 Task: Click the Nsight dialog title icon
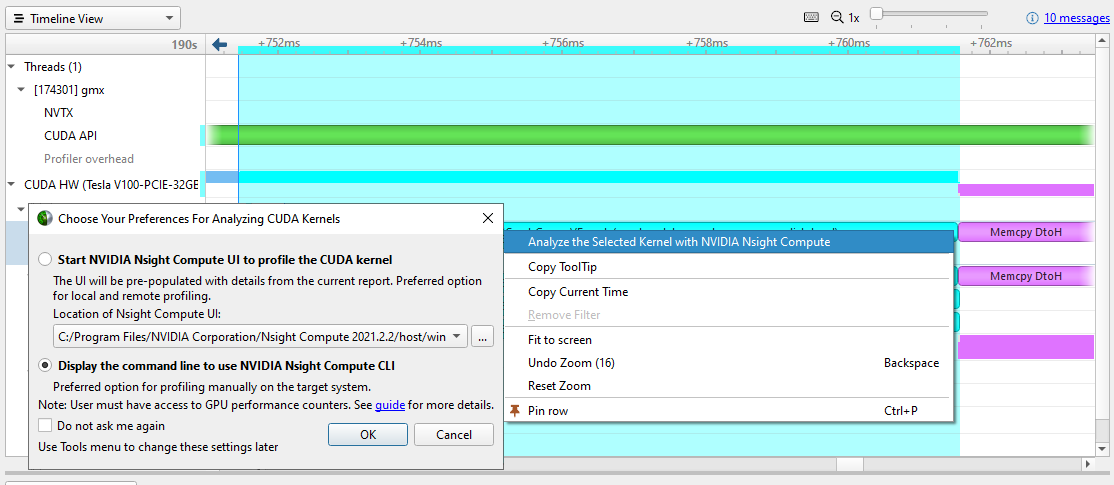click(x=44, y=219)
